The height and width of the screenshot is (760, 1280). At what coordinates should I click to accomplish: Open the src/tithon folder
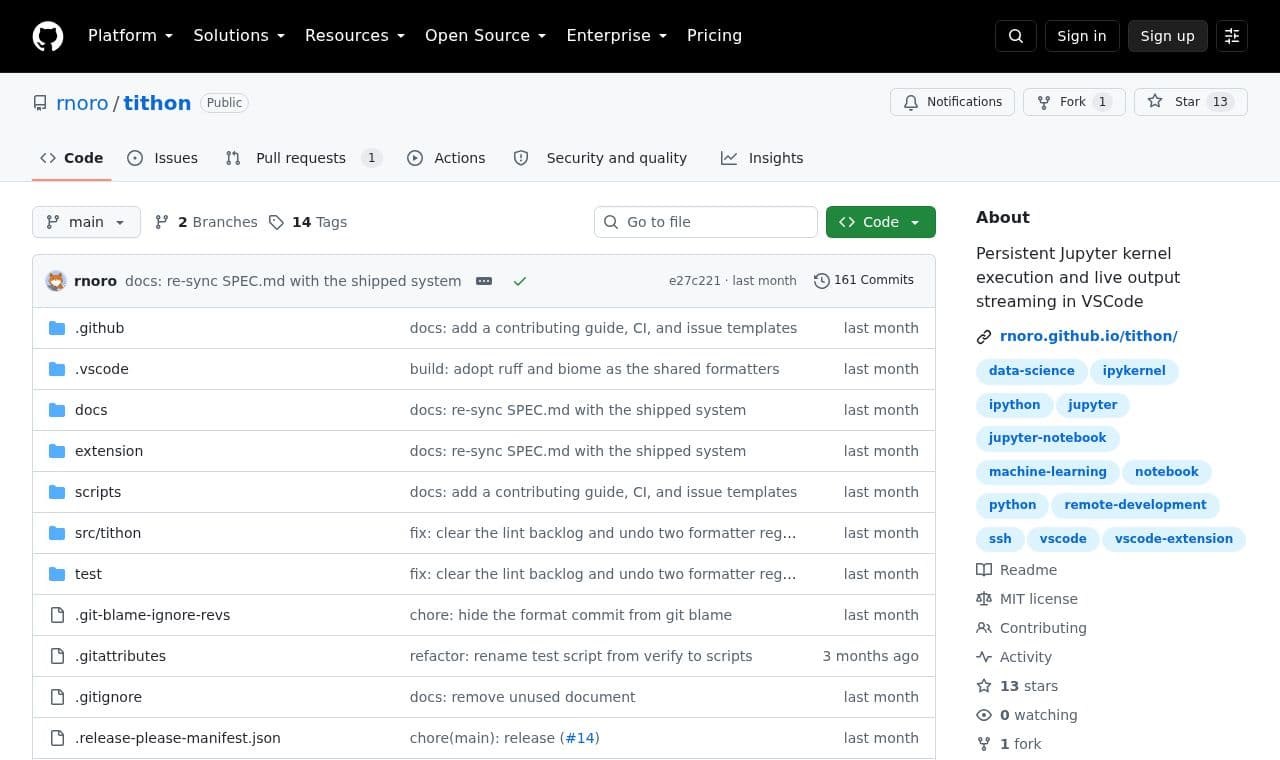pyautogui.click(x=108, y=533)
